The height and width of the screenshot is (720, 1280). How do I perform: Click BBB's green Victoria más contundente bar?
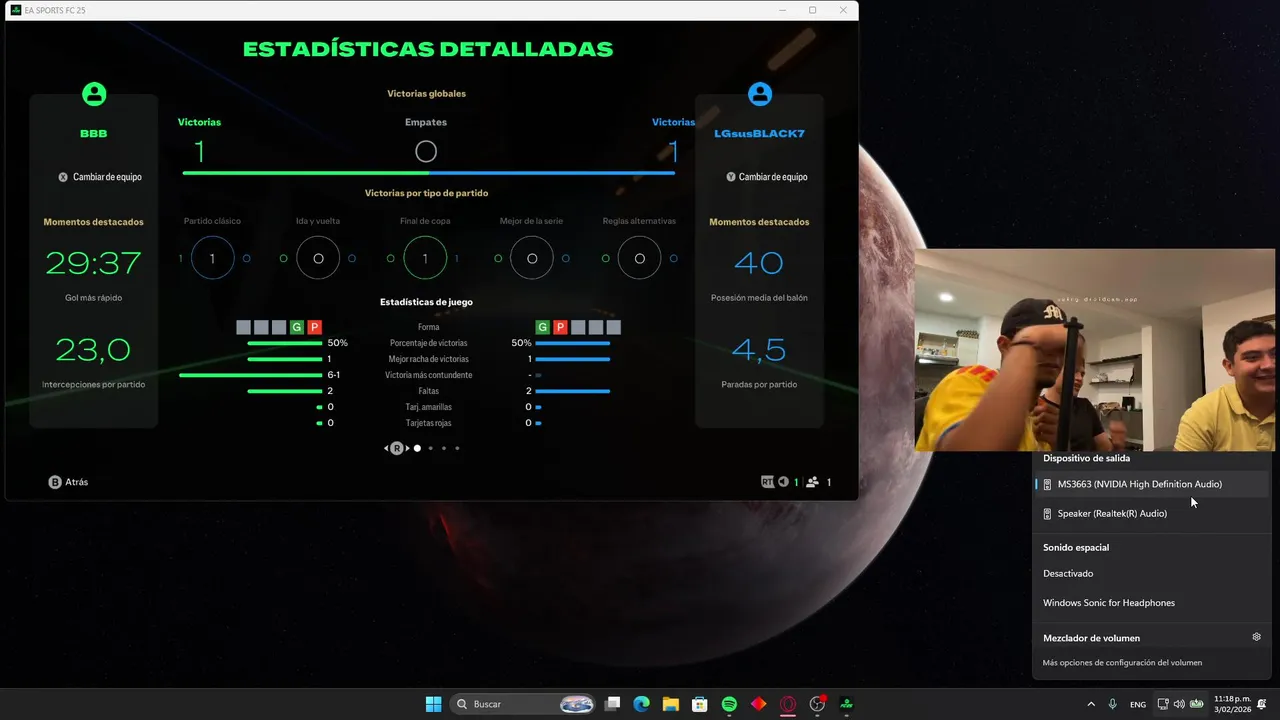point(250,375)
